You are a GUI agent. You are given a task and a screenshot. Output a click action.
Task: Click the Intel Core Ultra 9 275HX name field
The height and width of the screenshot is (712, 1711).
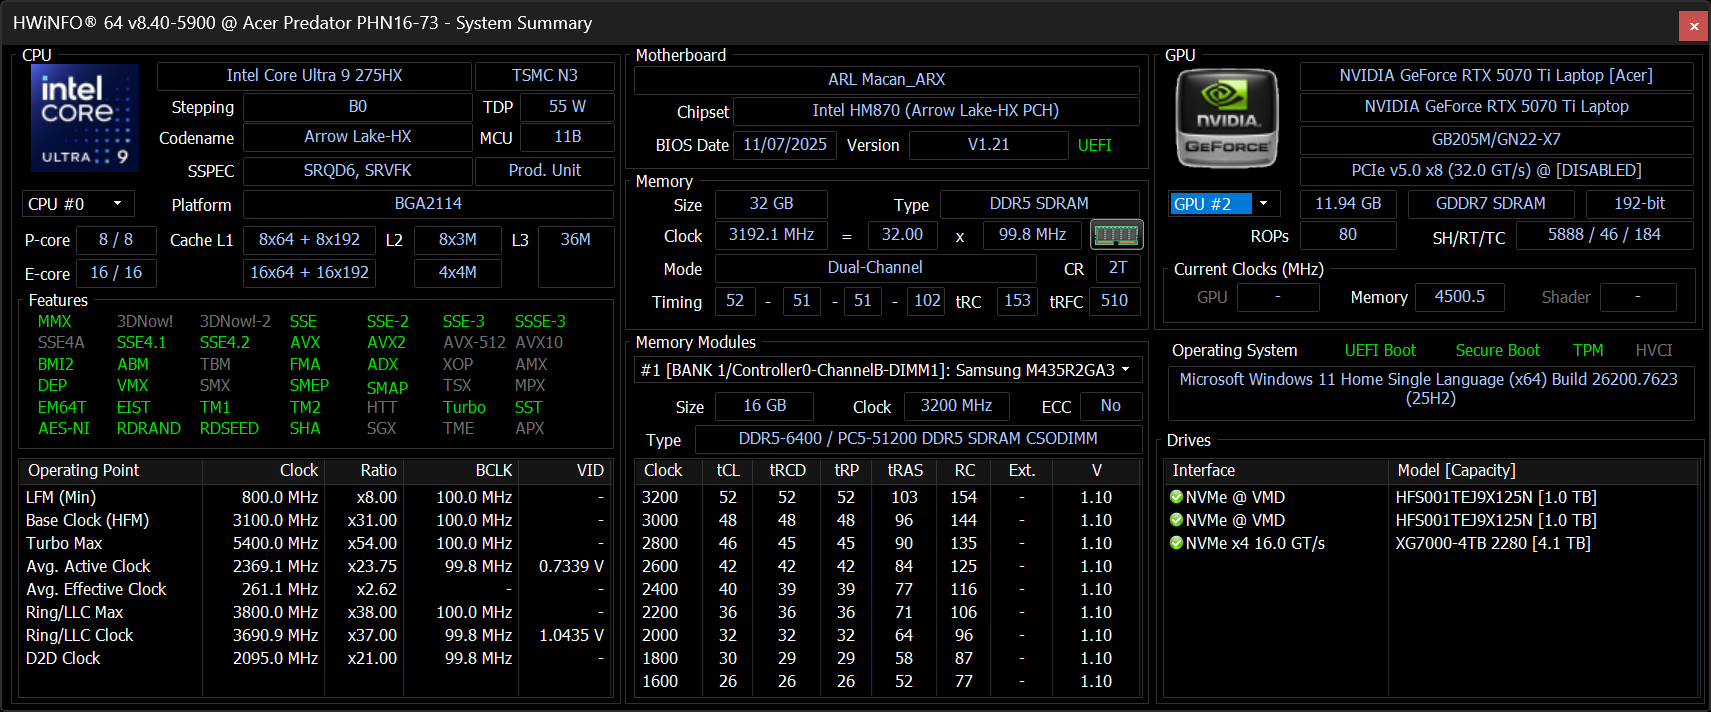314,76
